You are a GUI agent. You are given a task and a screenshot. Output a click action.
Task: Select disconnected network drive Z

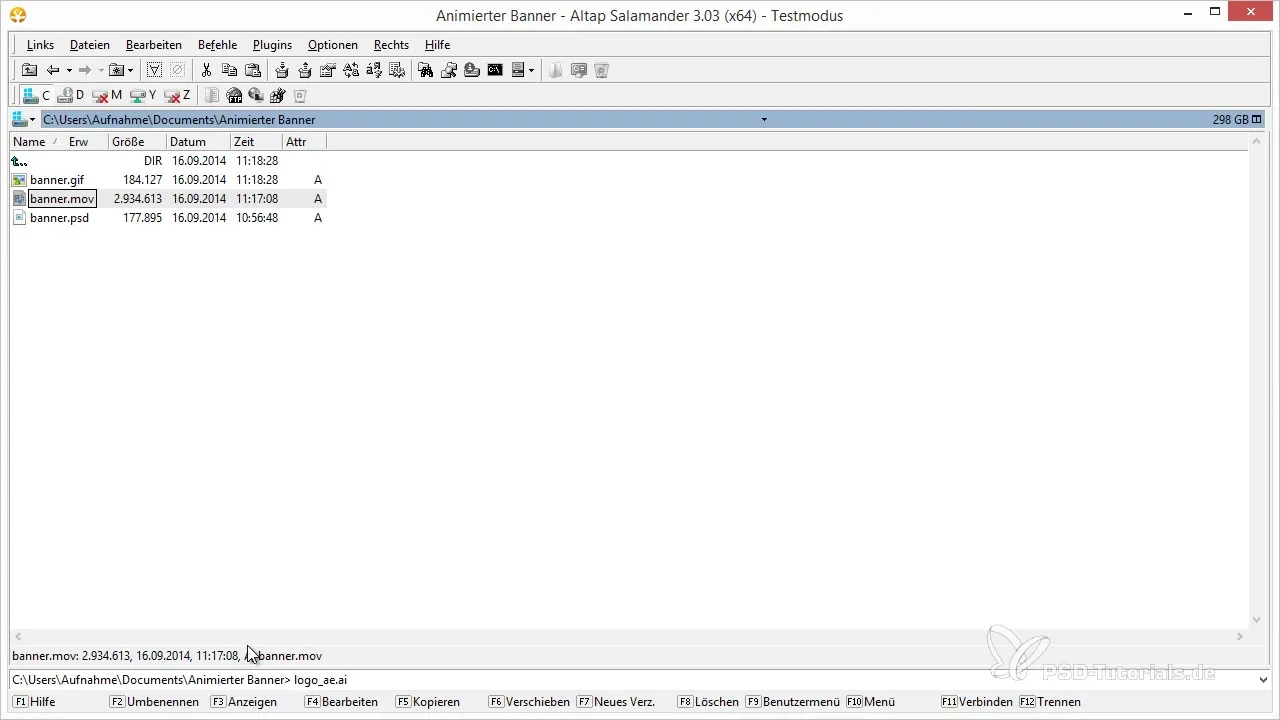pyautogui.click(x=178, y=95)
